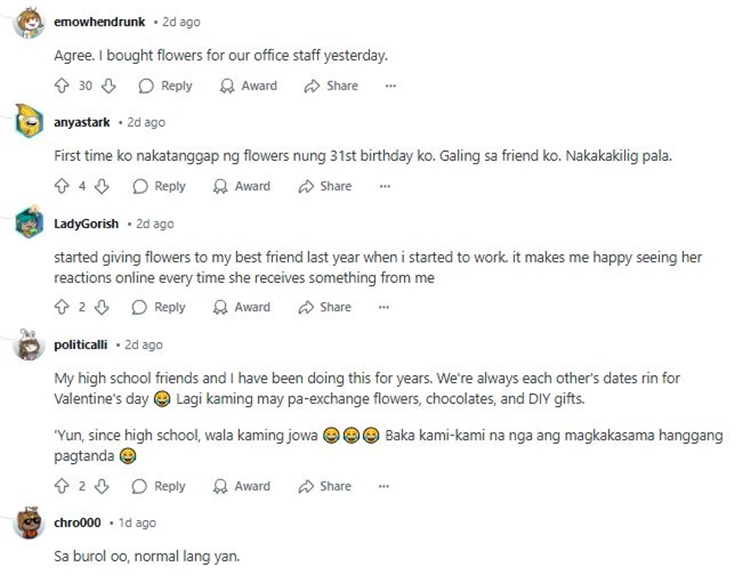Open politicalli's user profile link

click(x=83, y=344)
